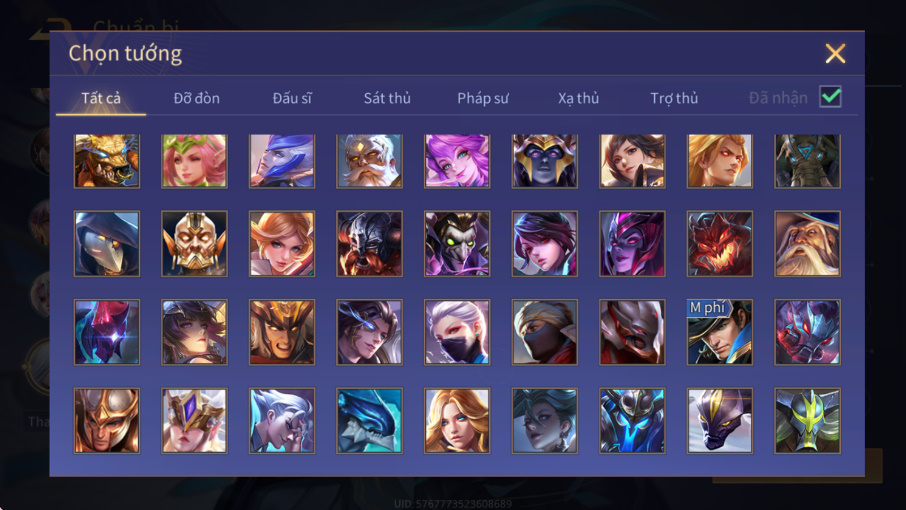The width and height of the screenshot is (906, 510).
Task: Select the white-bearded elder with gold forehead gem
Action: pos(369,161)
